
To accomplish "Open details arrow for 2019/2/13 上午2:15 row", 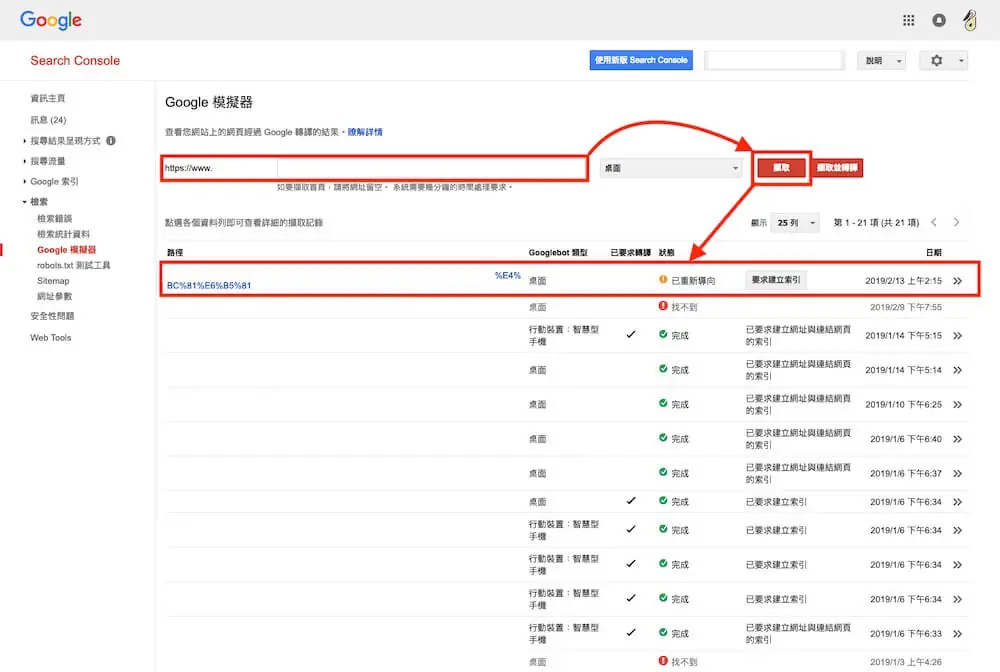I will click(957, 281).
